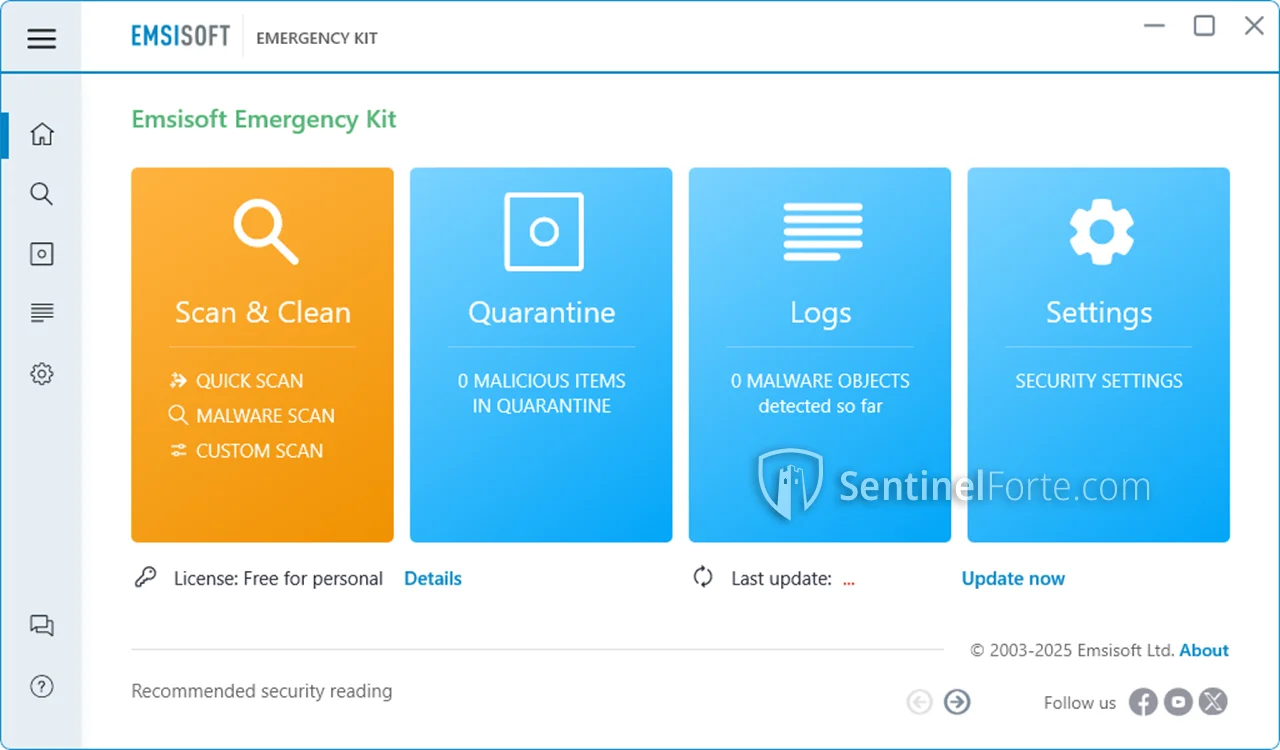Open Settings from sidebar gear icon
This screenshot has height=750, width=1280.
(x=41, y=374)
